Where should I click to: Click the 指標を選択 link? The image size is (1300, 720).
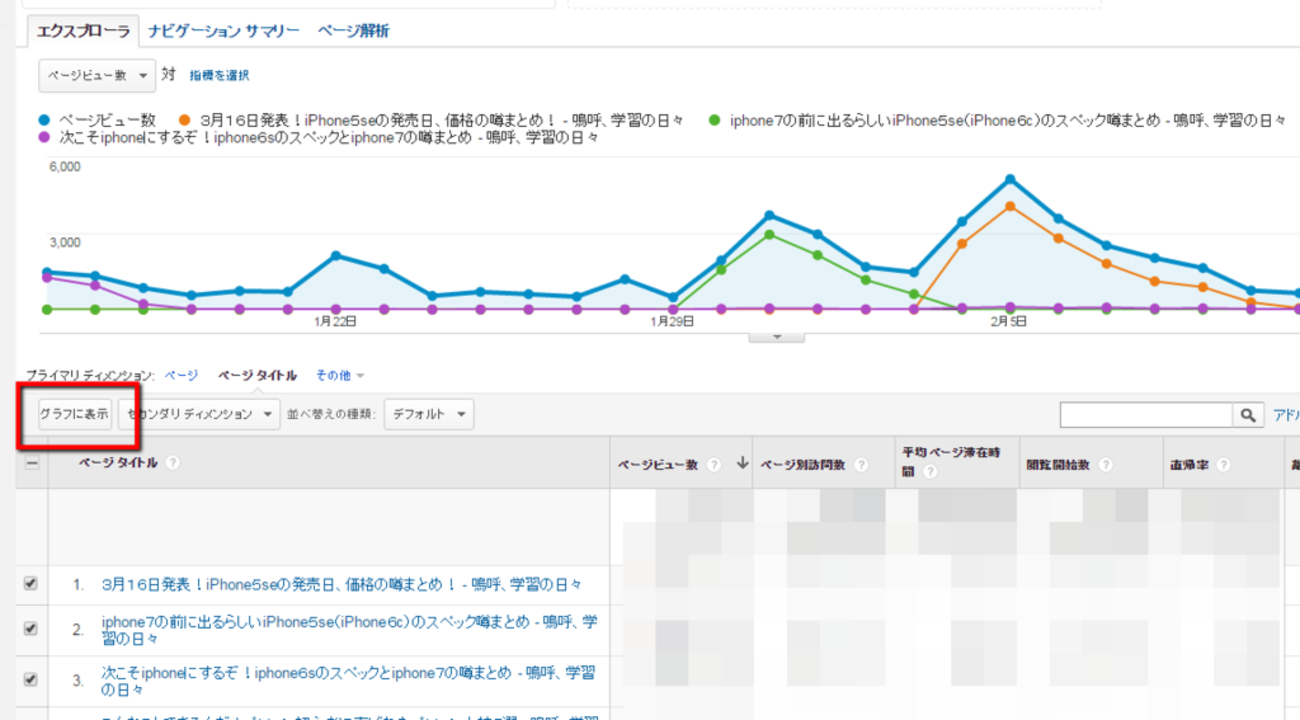[219, 75]
